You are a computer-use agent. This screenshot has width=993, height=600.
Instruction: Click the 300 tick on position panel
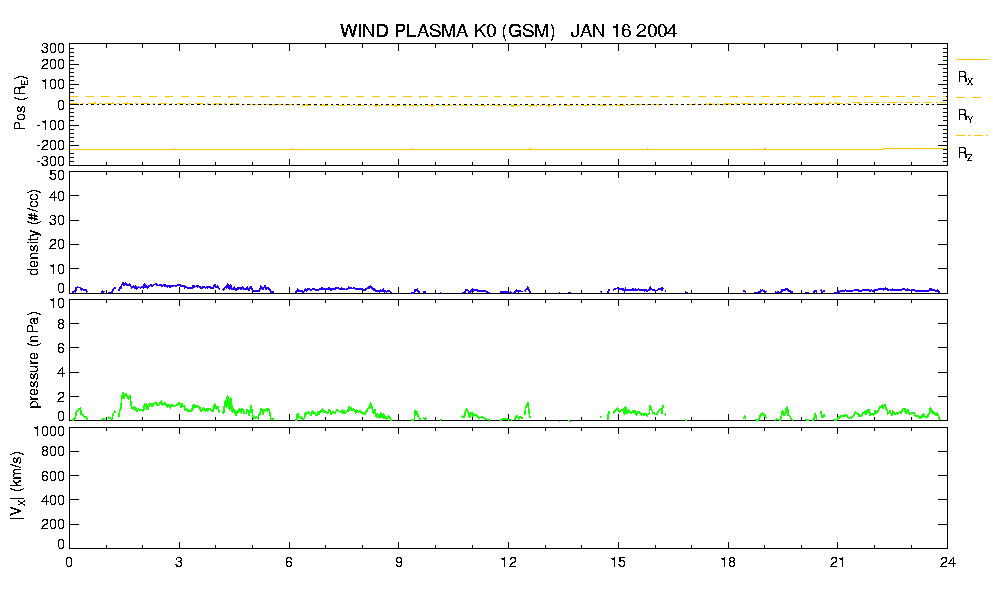(x=53, y=49)
